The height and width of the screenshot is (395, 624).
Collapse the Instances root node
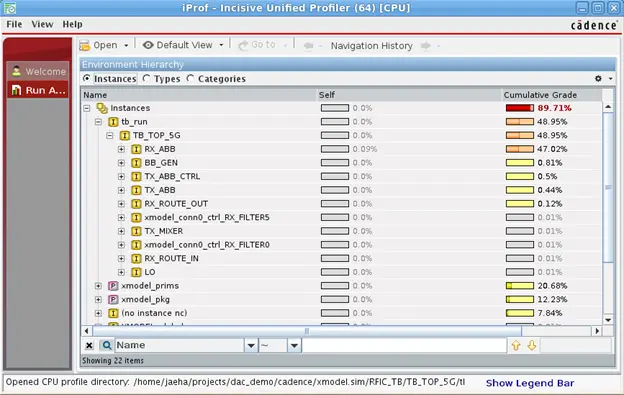click(x=87, y=108)
